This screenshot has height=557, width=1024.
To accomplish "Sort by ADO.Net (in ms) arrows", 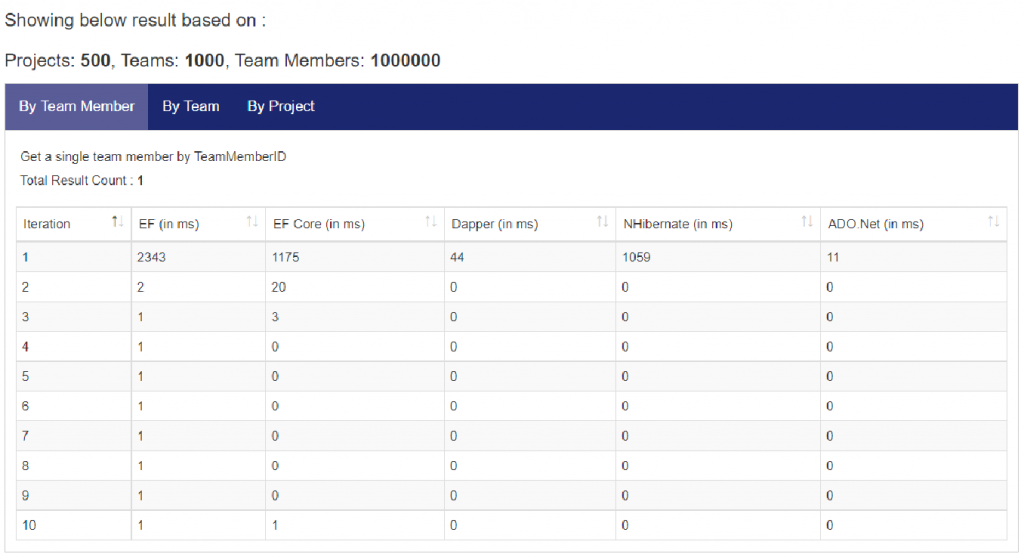I will (x=993, y=222).
